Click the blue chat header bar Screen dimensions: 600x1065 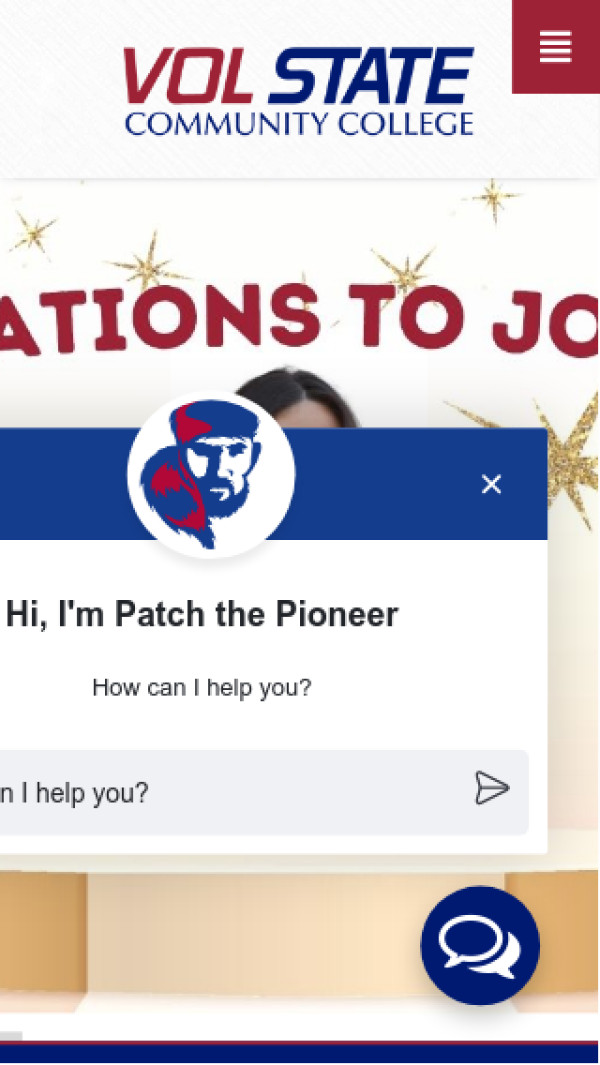[274, 484]
